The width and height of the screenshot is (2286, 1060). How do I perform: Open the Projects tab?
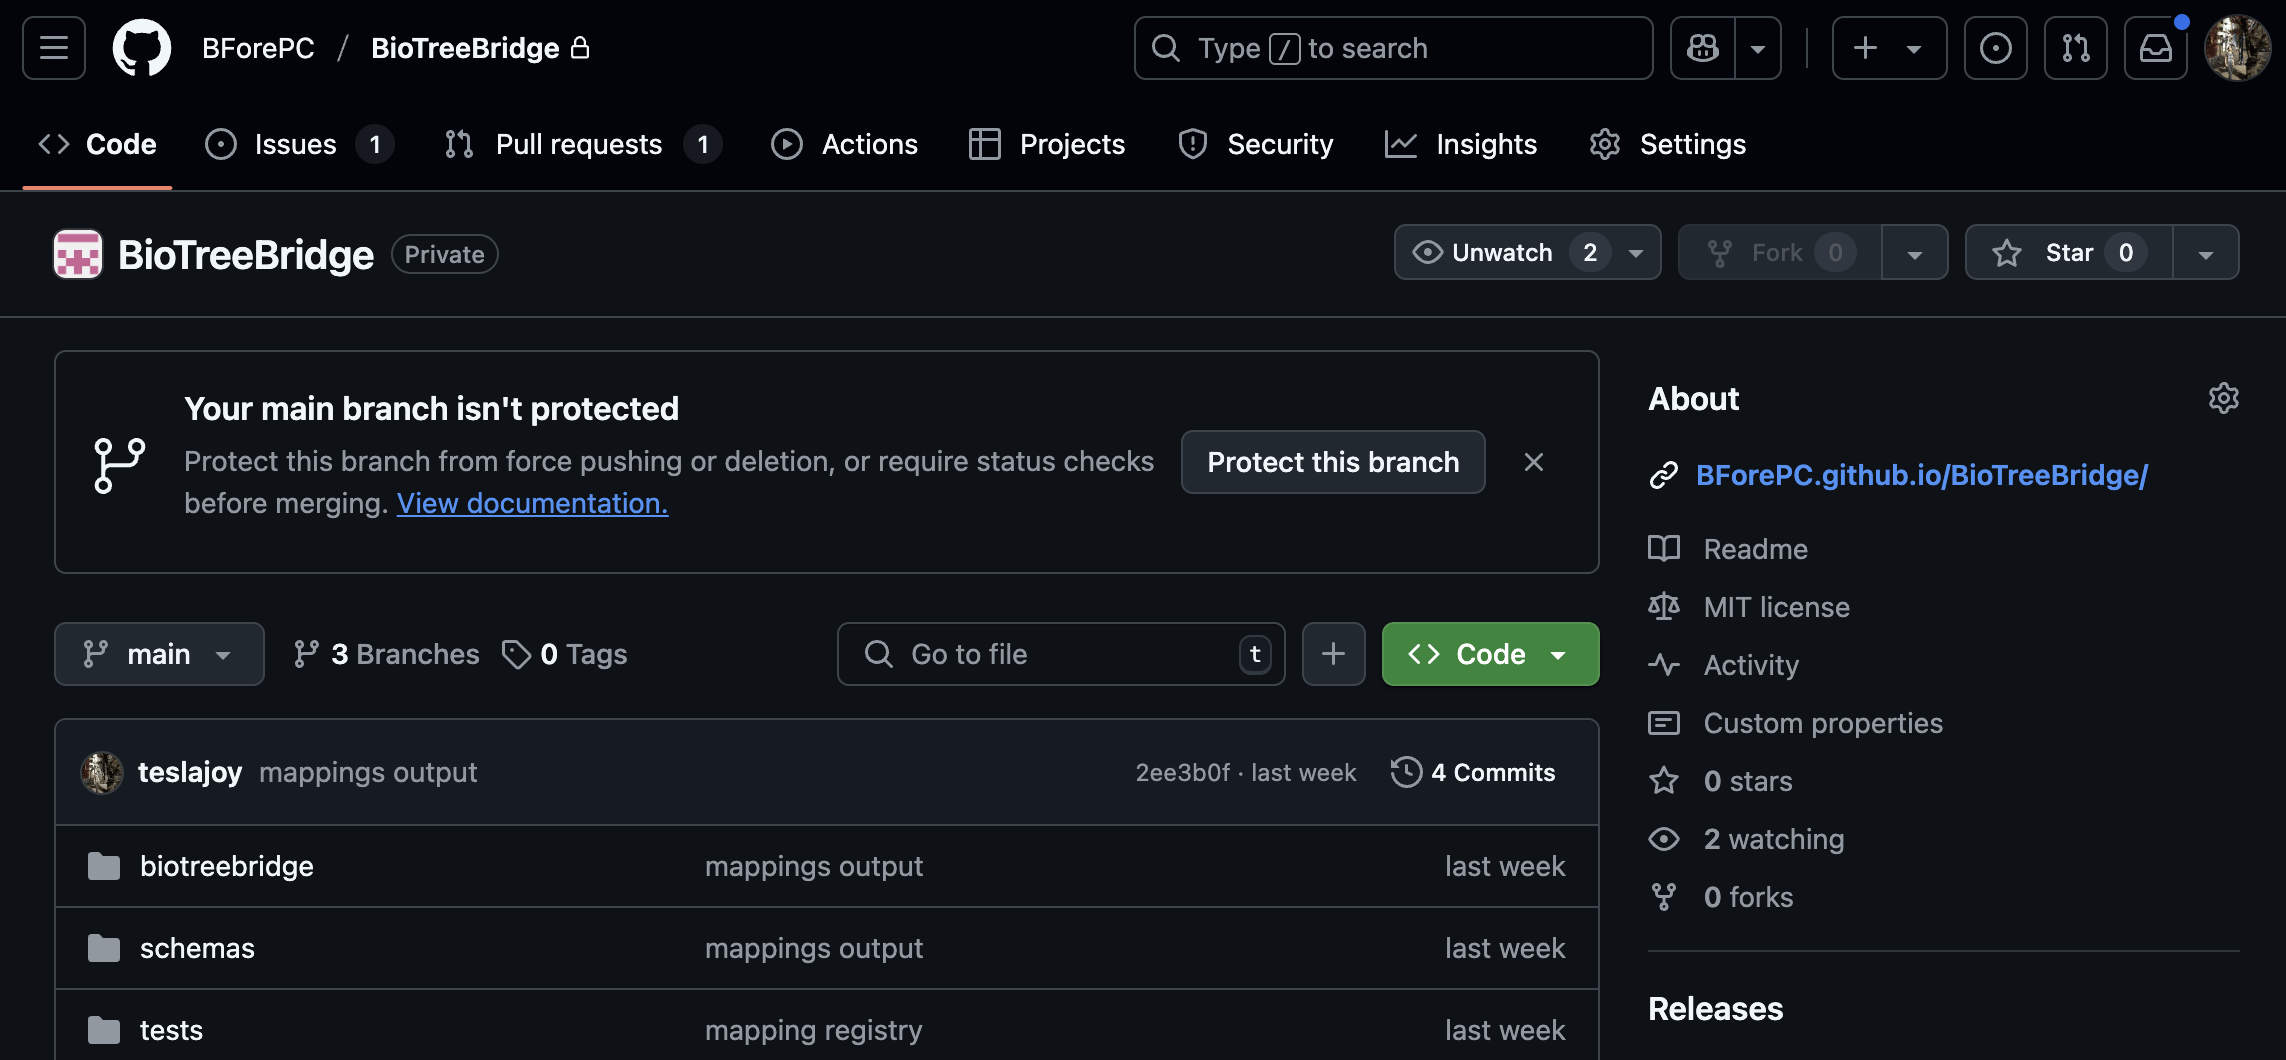(1047, 144)
